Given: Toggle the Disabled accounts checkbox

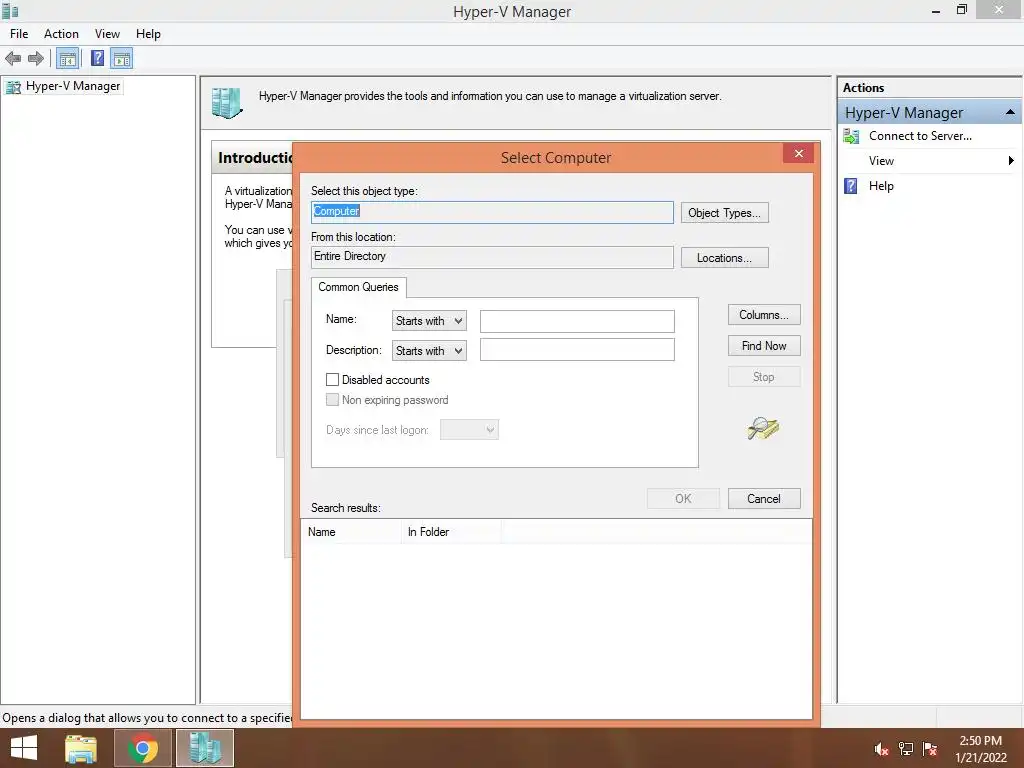Looking at the screenshot, I should coord(332,379).
